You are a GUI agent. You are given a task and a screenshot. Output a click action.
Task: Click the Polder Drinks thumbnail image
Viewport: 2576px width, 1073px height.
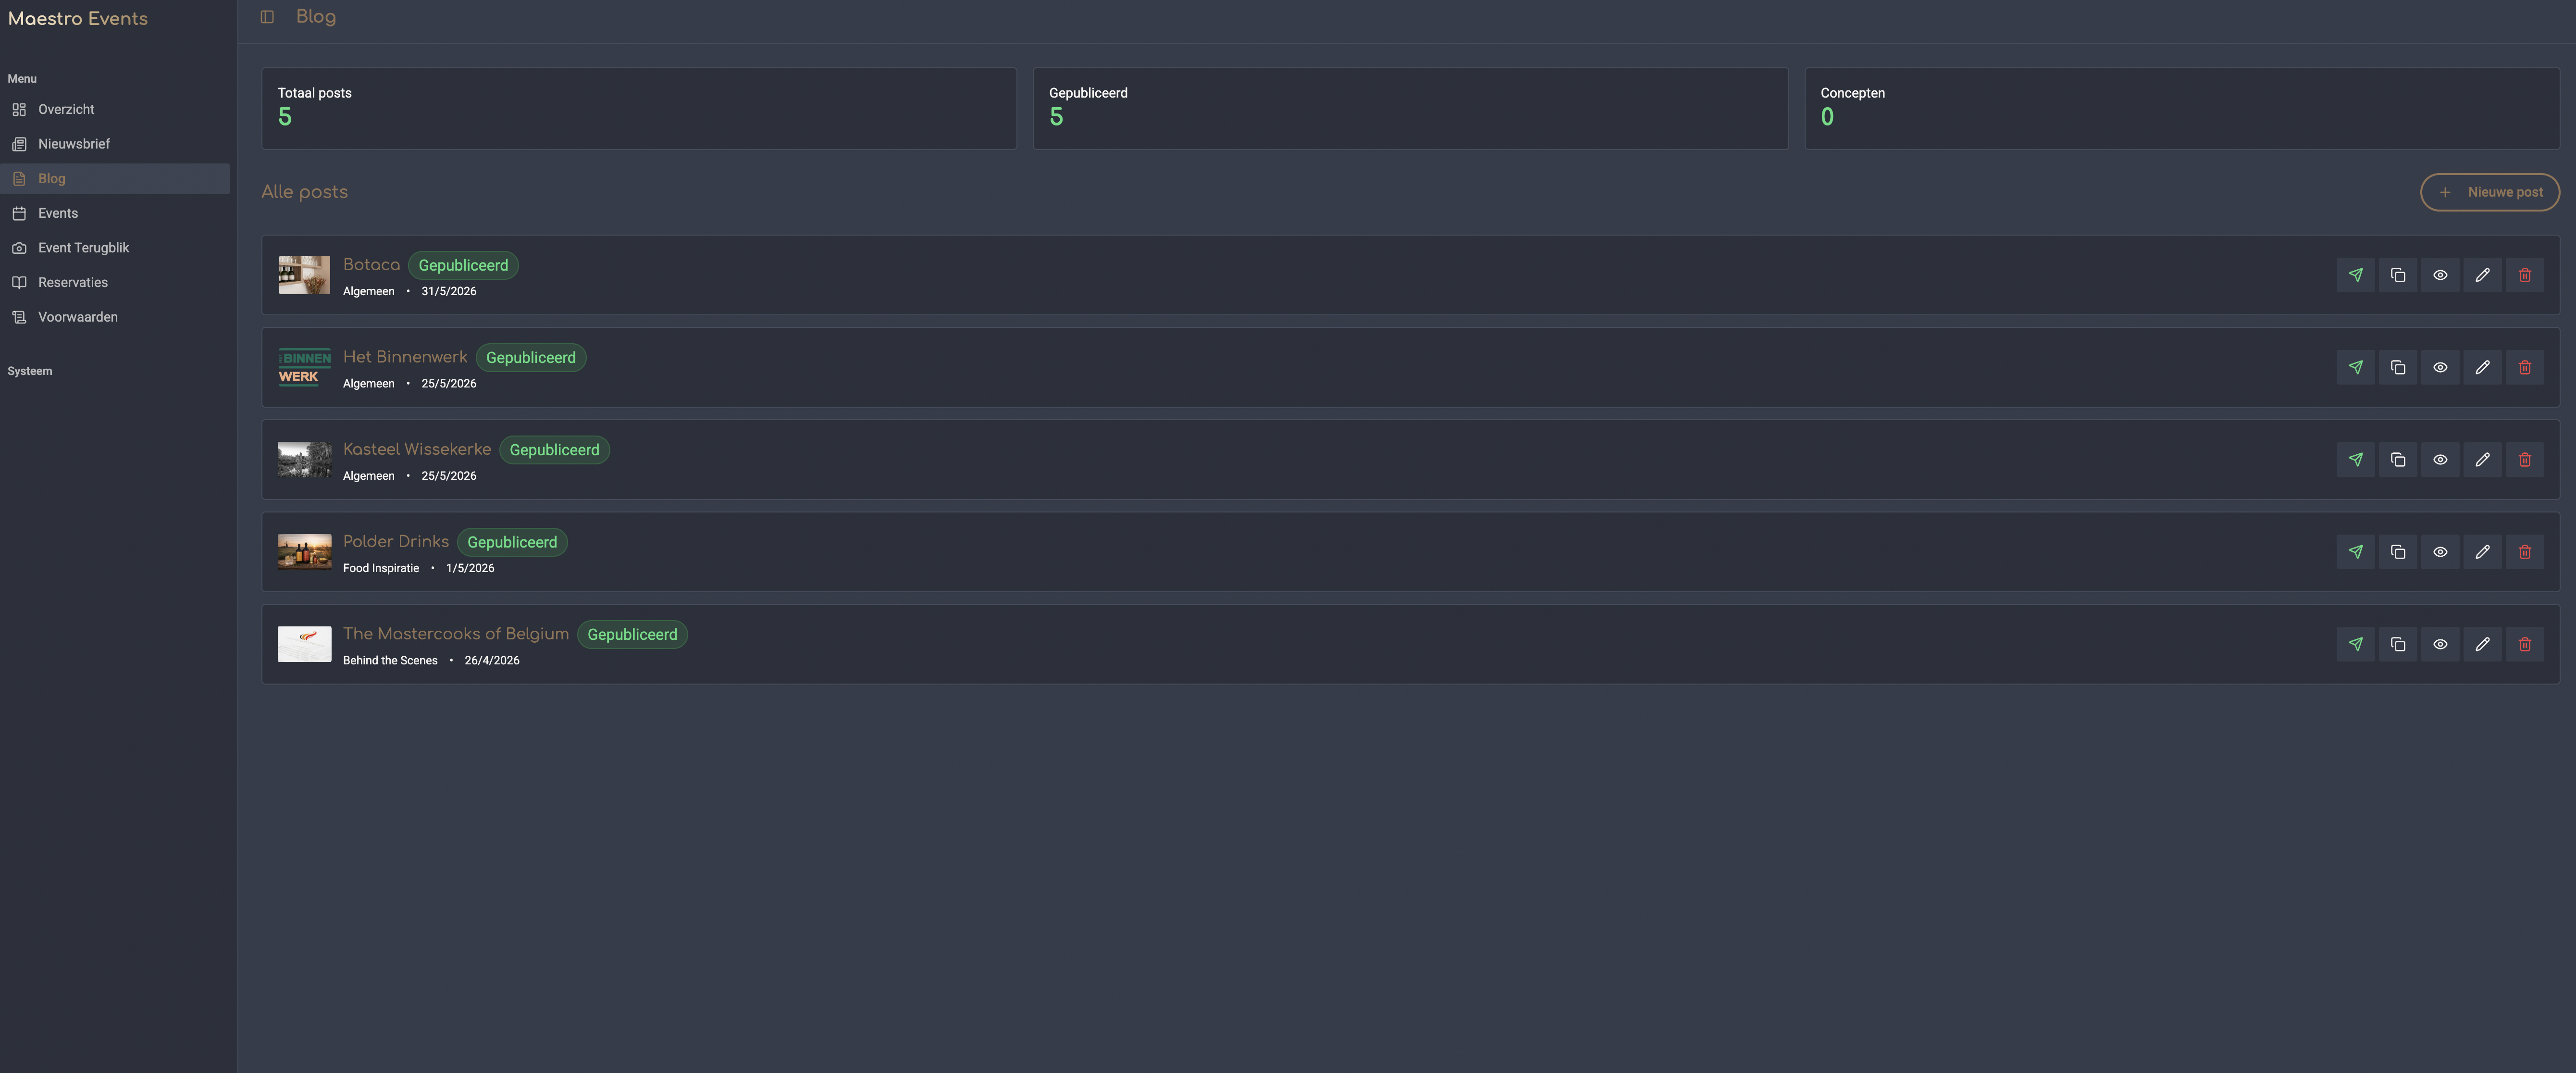coord(304,552)
